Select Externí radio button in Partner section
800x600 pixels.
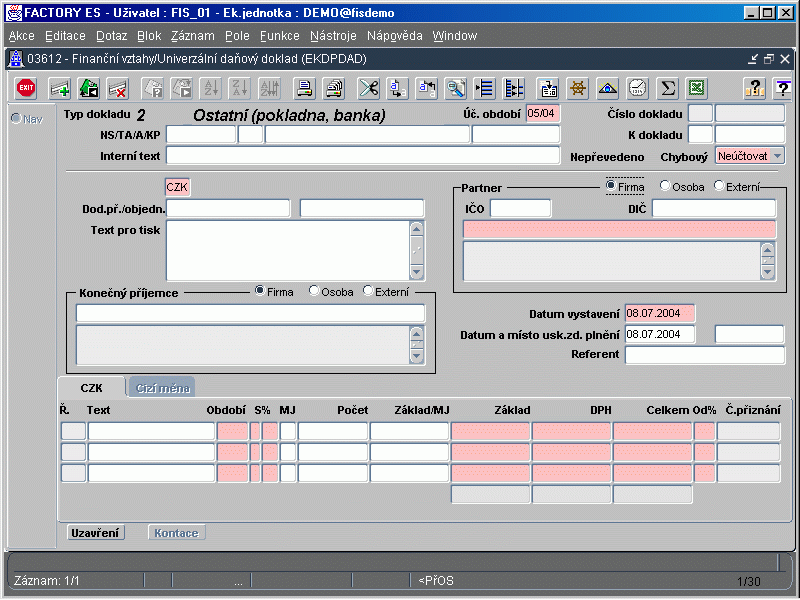pos(719,187)
